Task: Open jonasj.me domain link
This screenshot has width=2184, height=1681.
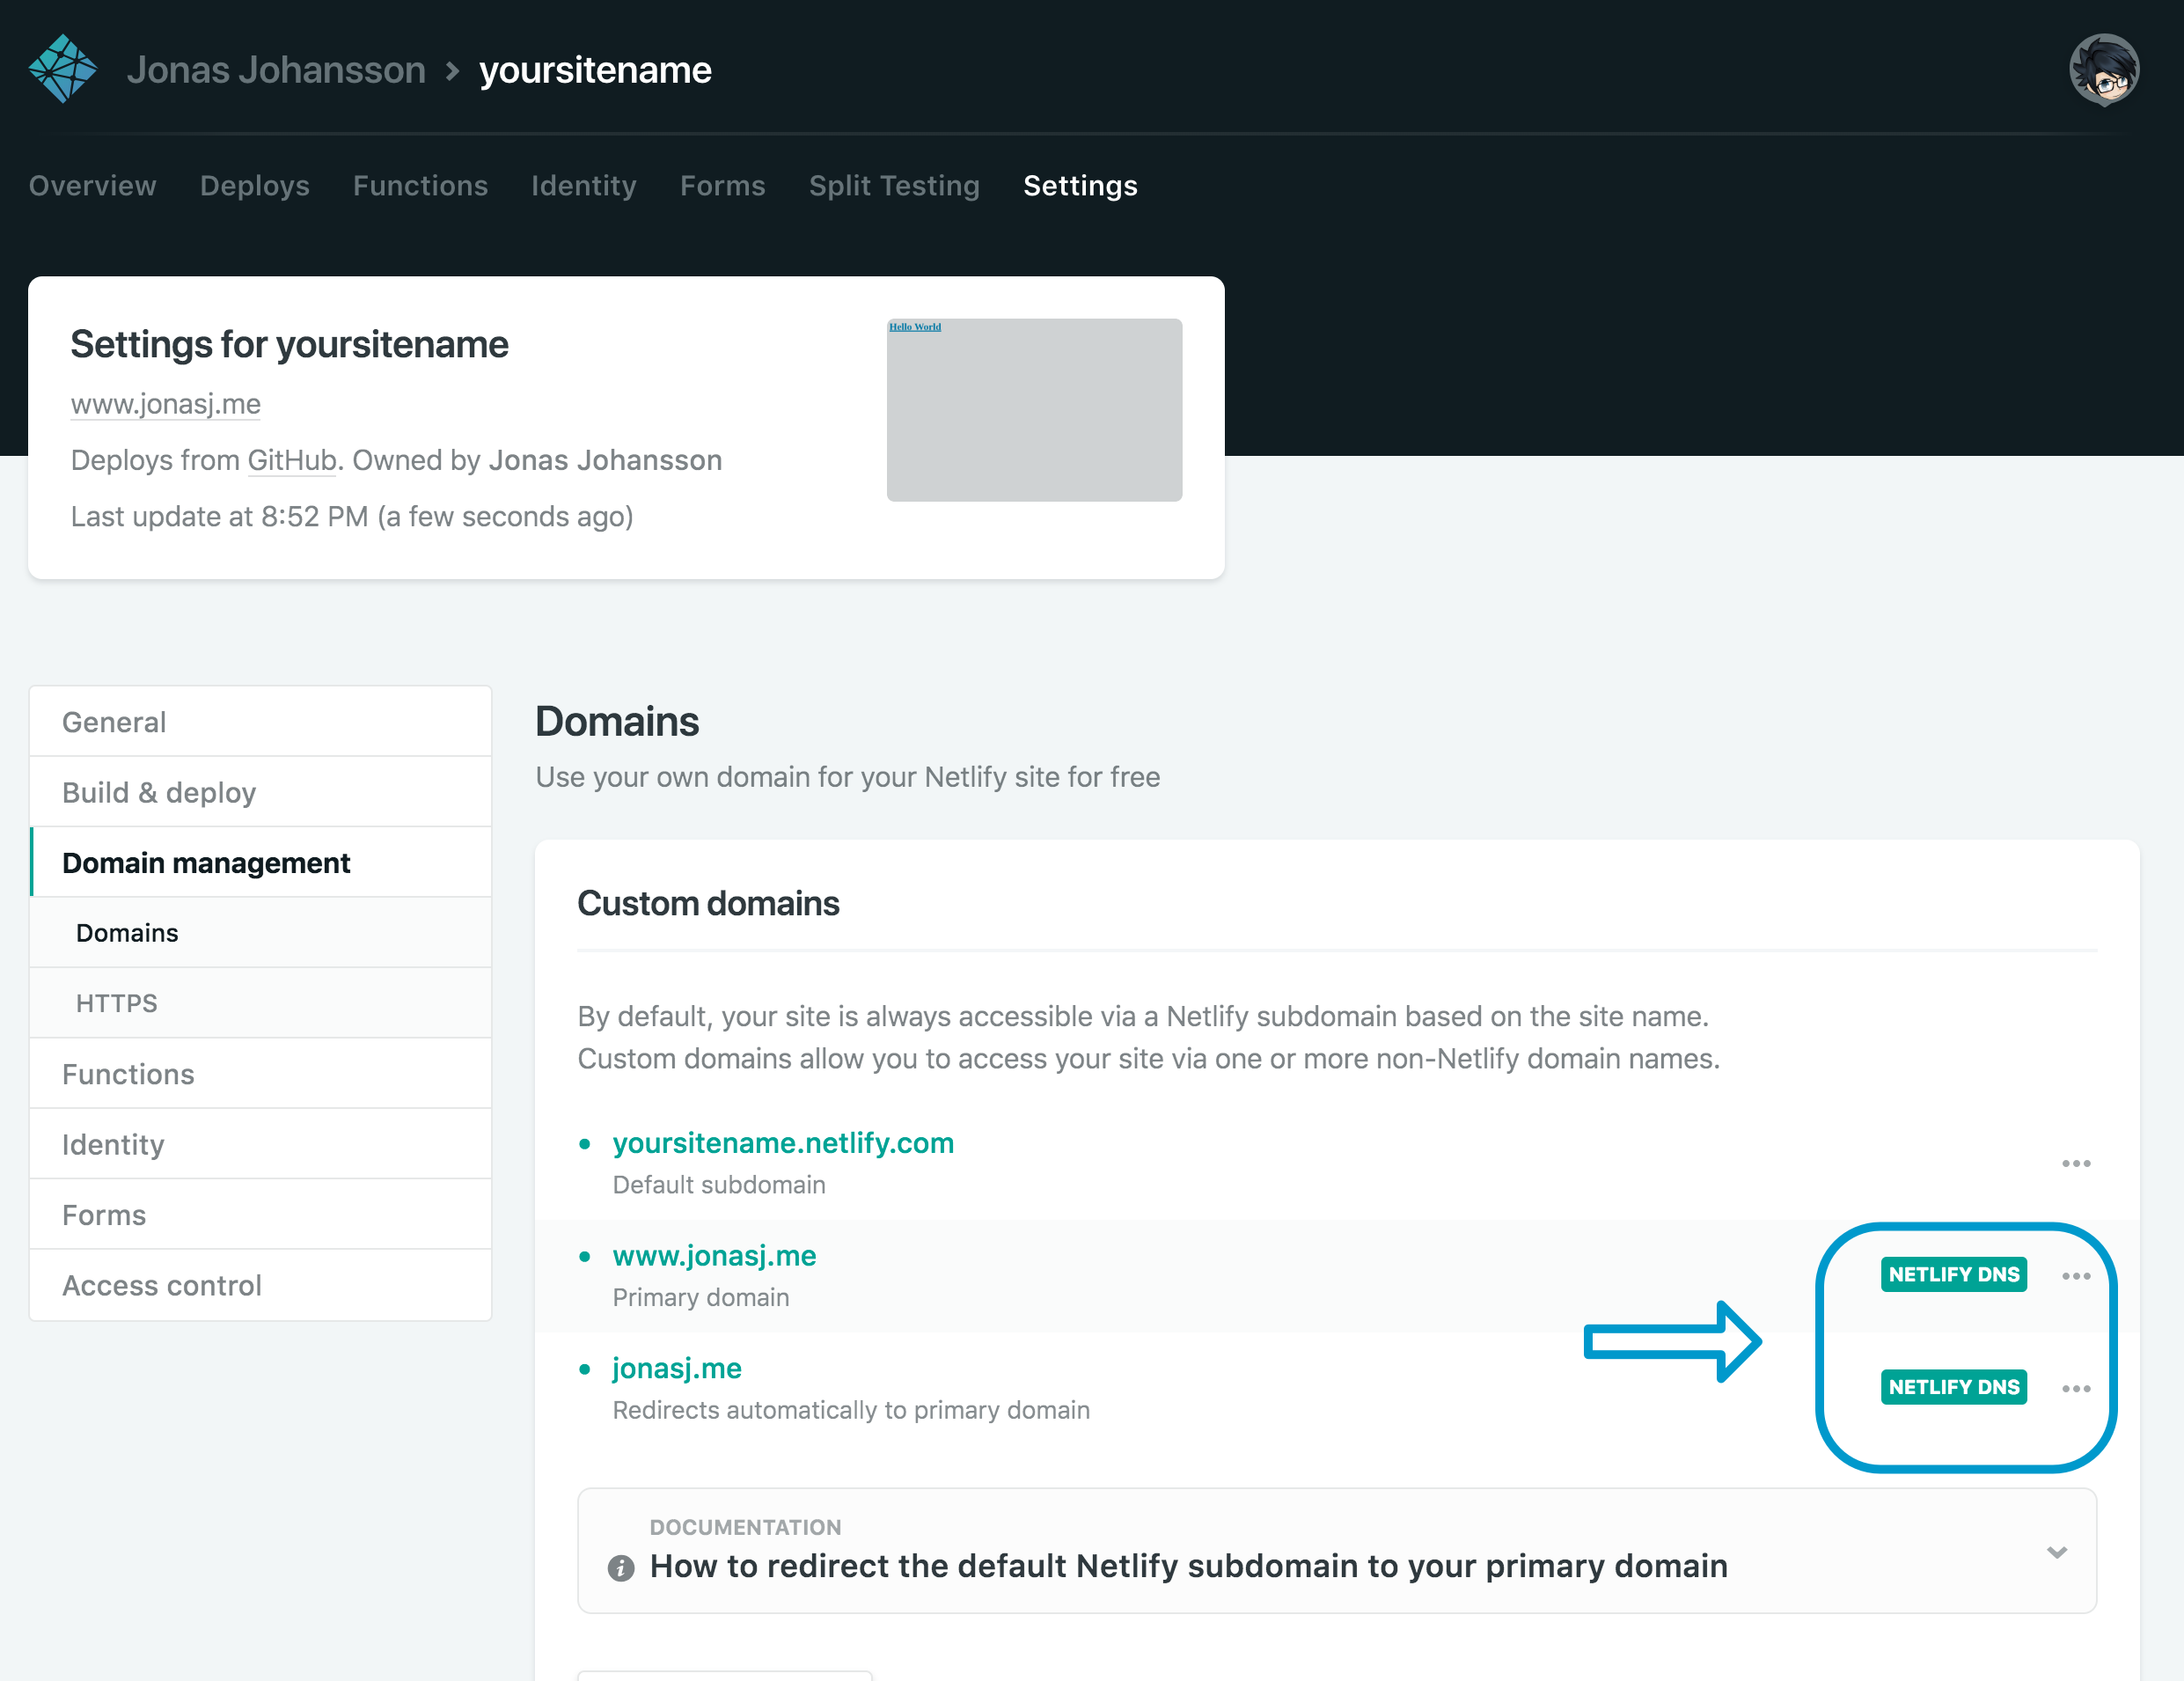Action: (x=677, y=1369)
